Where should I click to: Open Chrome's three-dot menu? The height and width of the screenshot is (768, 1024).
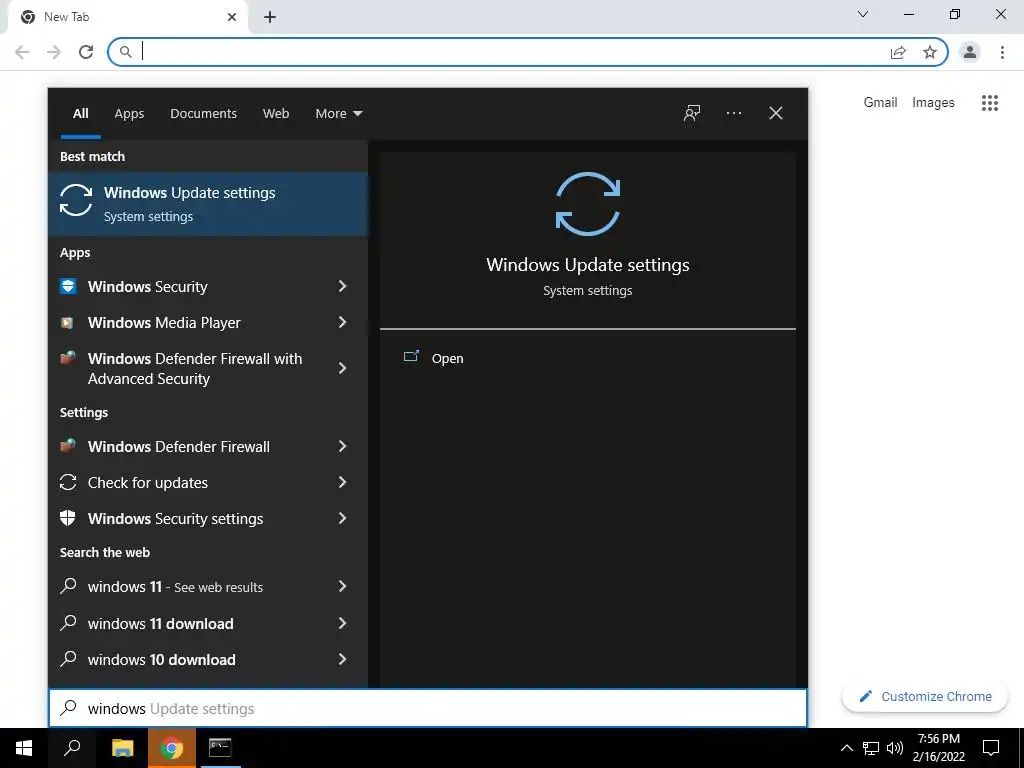[x=1002, y=52]
